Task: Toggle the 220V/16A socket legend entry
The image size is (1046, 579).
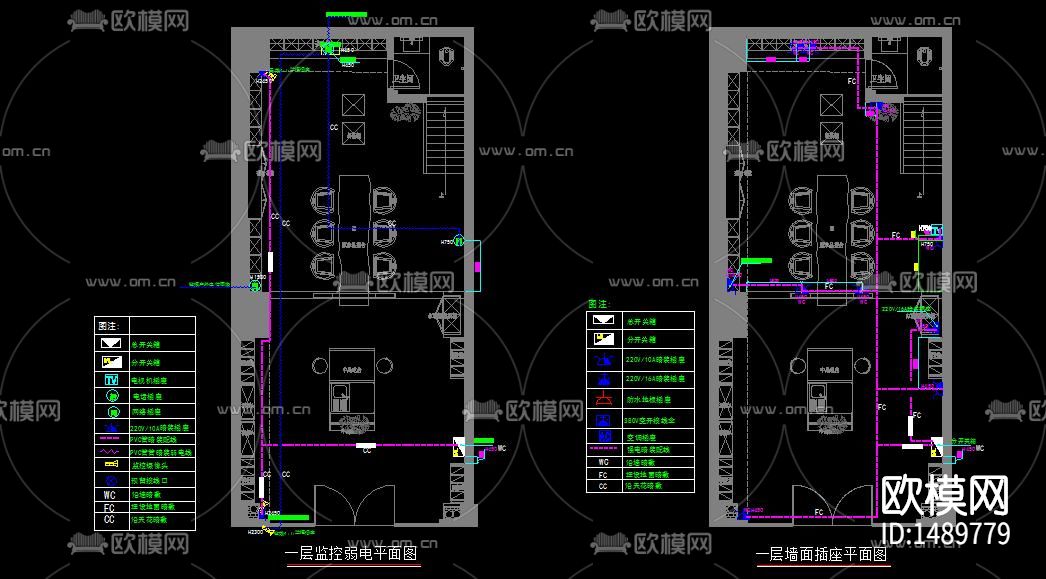Action: (603, 378)
